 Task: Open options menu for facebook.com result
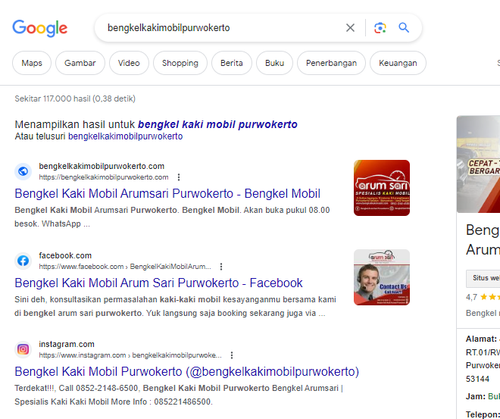click(221, 266)
